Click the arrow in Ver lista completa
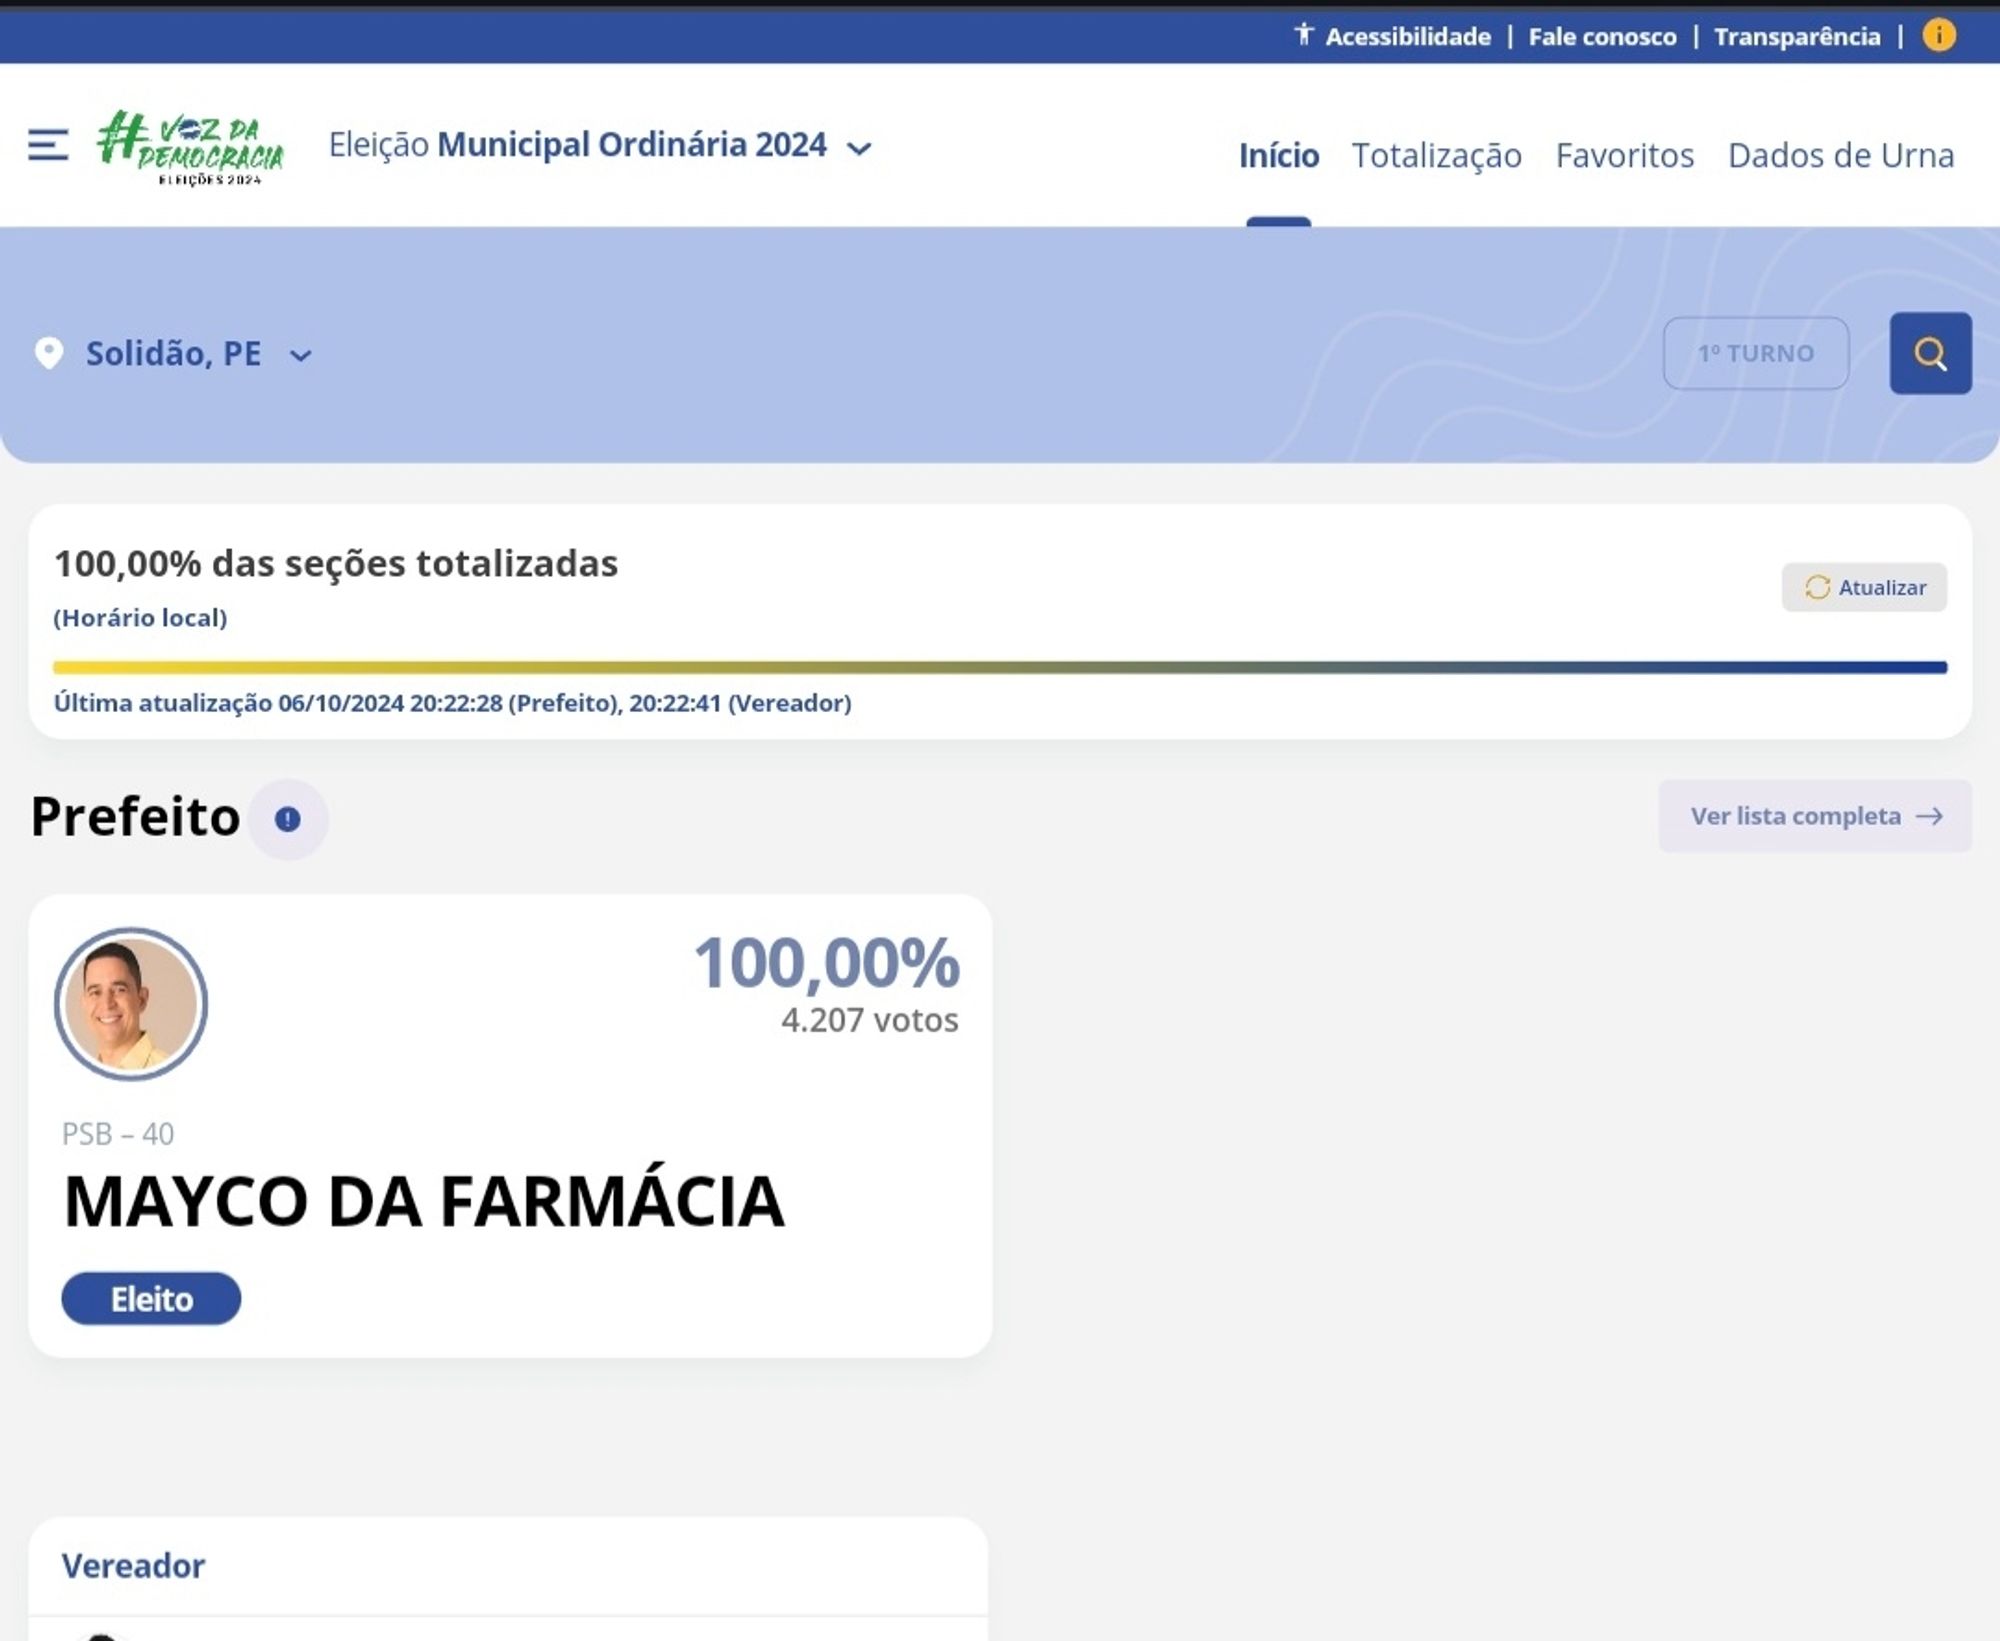The image size is (2000, 1641). coord(1929,816)
